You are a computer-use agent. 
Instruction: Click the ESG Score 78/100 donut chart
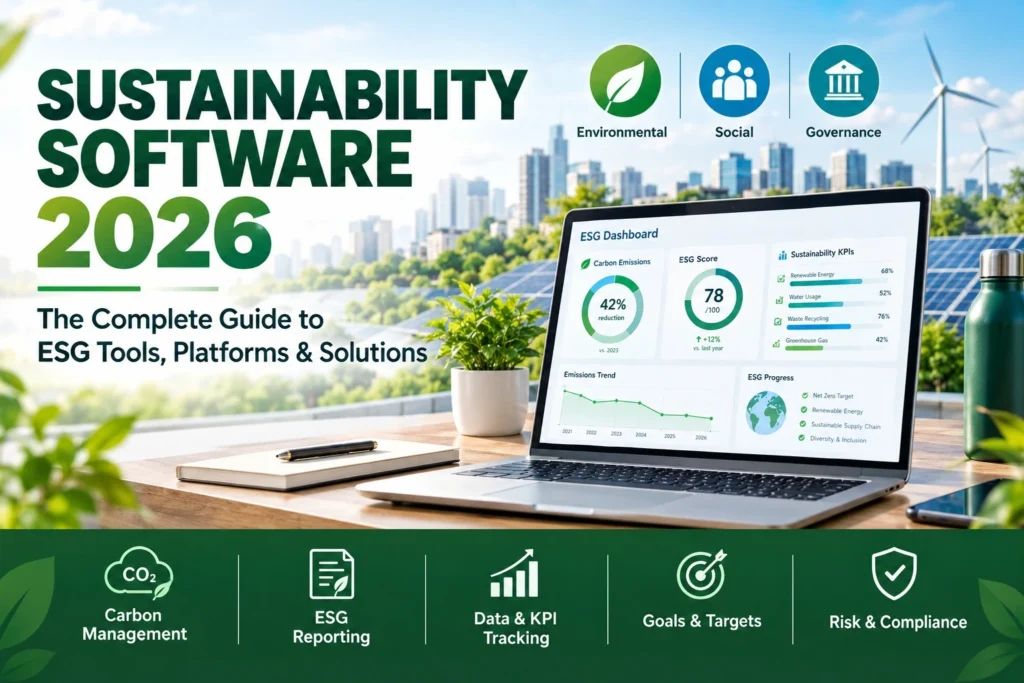(x=714, y=299)
